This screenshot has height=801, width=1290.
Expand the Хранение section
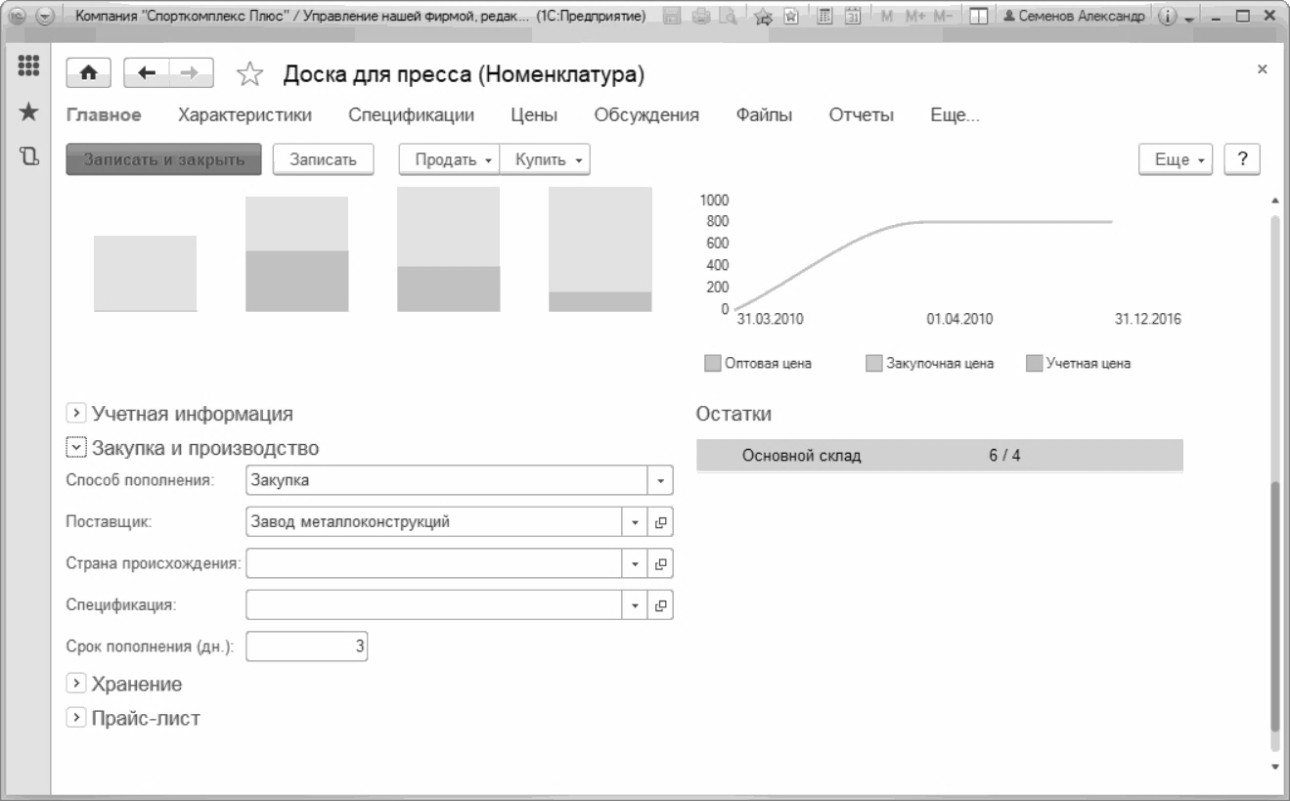coord(74,684)
